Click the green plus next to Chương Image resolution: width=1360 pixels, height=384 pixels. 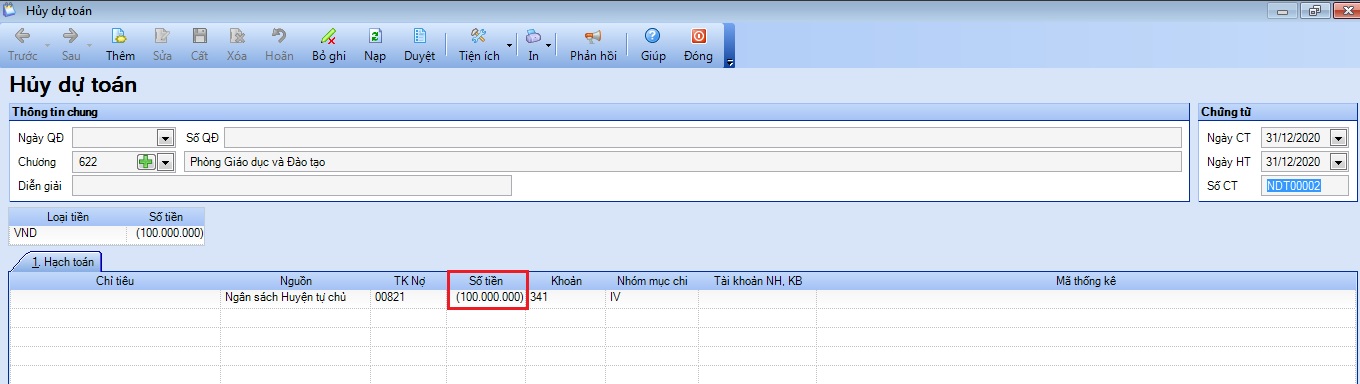[146, 161]
